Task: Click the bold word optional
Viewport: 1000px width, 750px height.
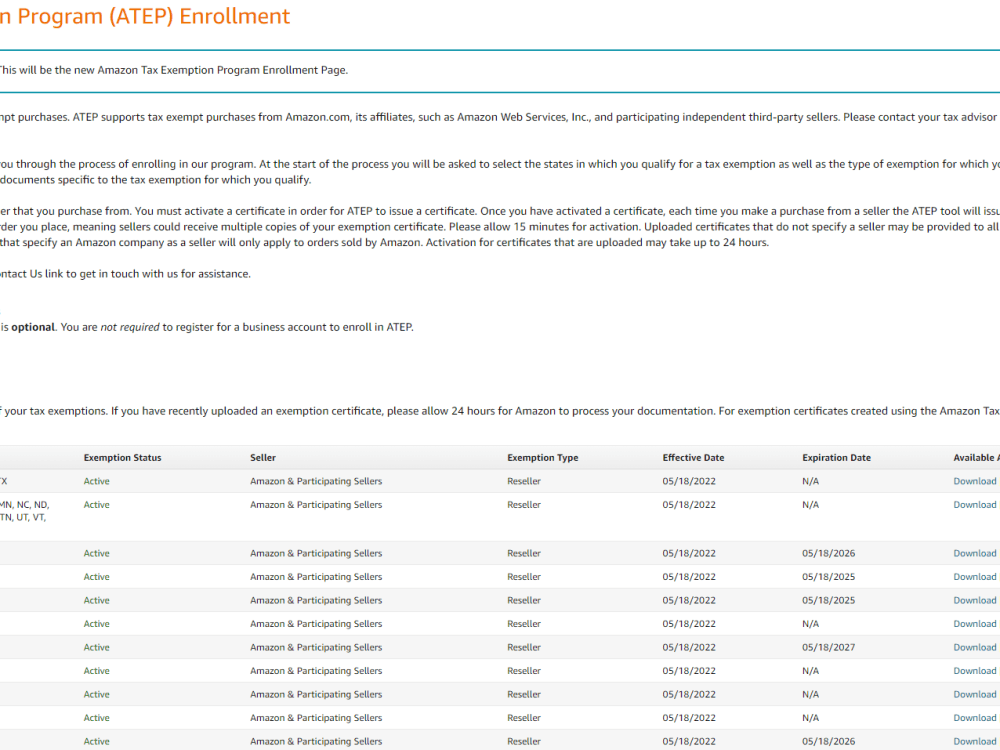Action: pos(33,327)
